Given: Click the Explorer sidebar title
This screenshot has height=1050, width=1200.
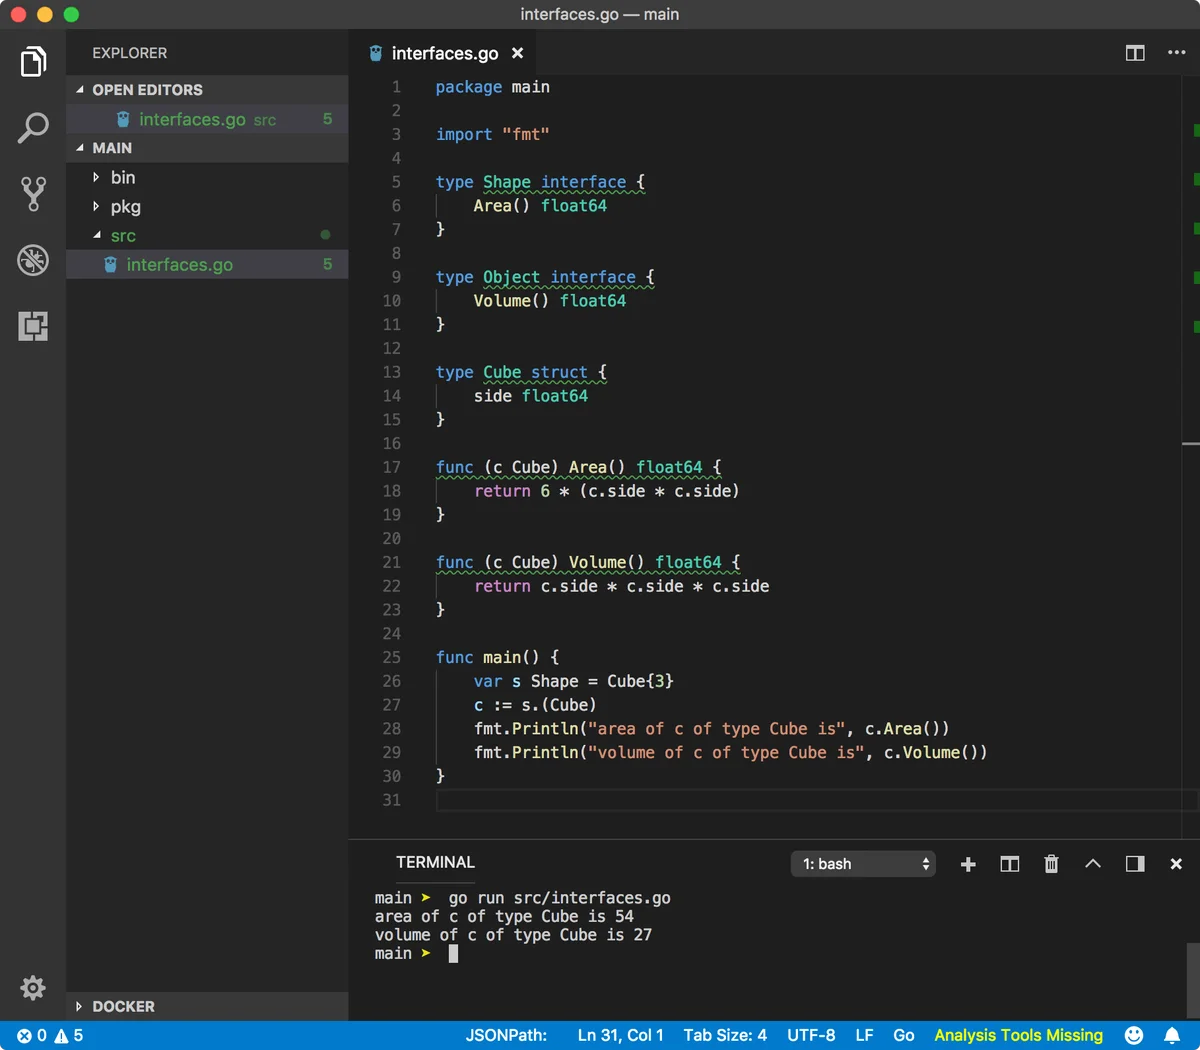Looking at the screenshot, I should [x=130, y=53].
